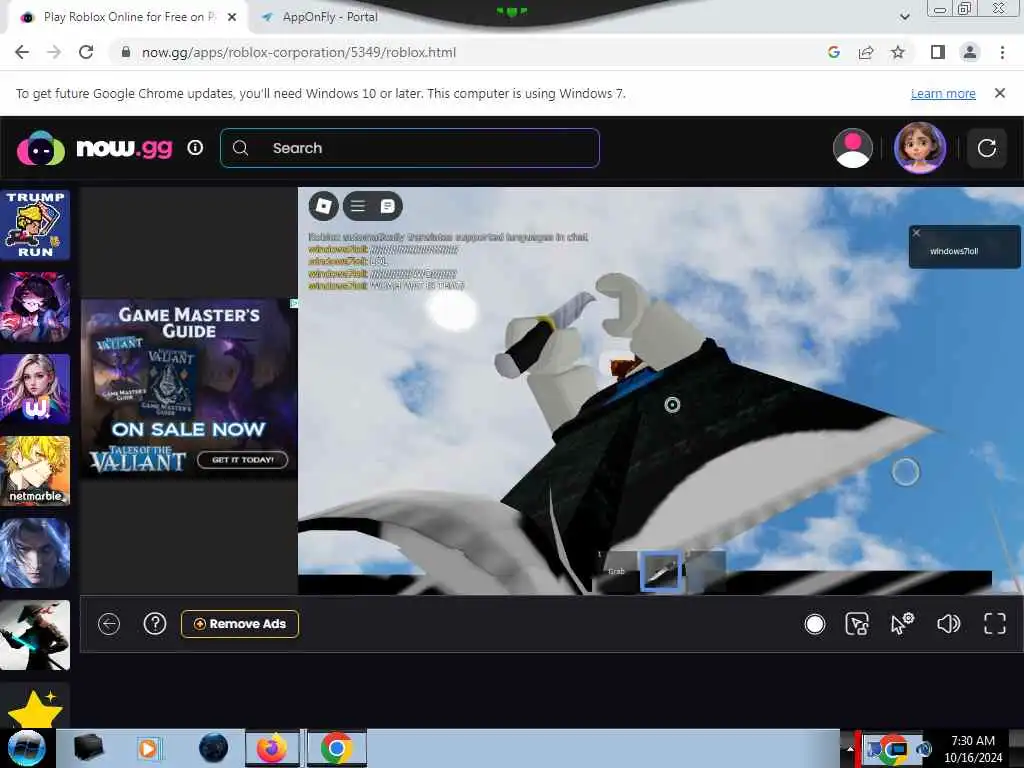1024x768 pixels.
Task: Open the Windows Start orb
Action: 27,748
